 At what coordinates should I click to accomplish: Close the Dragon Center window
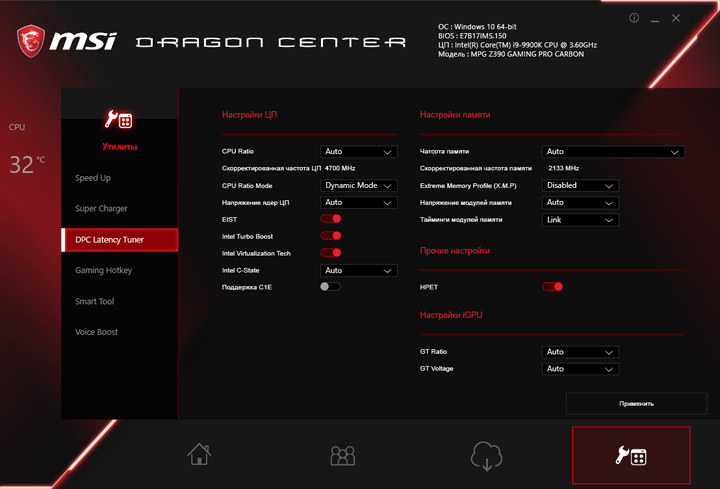(x=676, y=18)
